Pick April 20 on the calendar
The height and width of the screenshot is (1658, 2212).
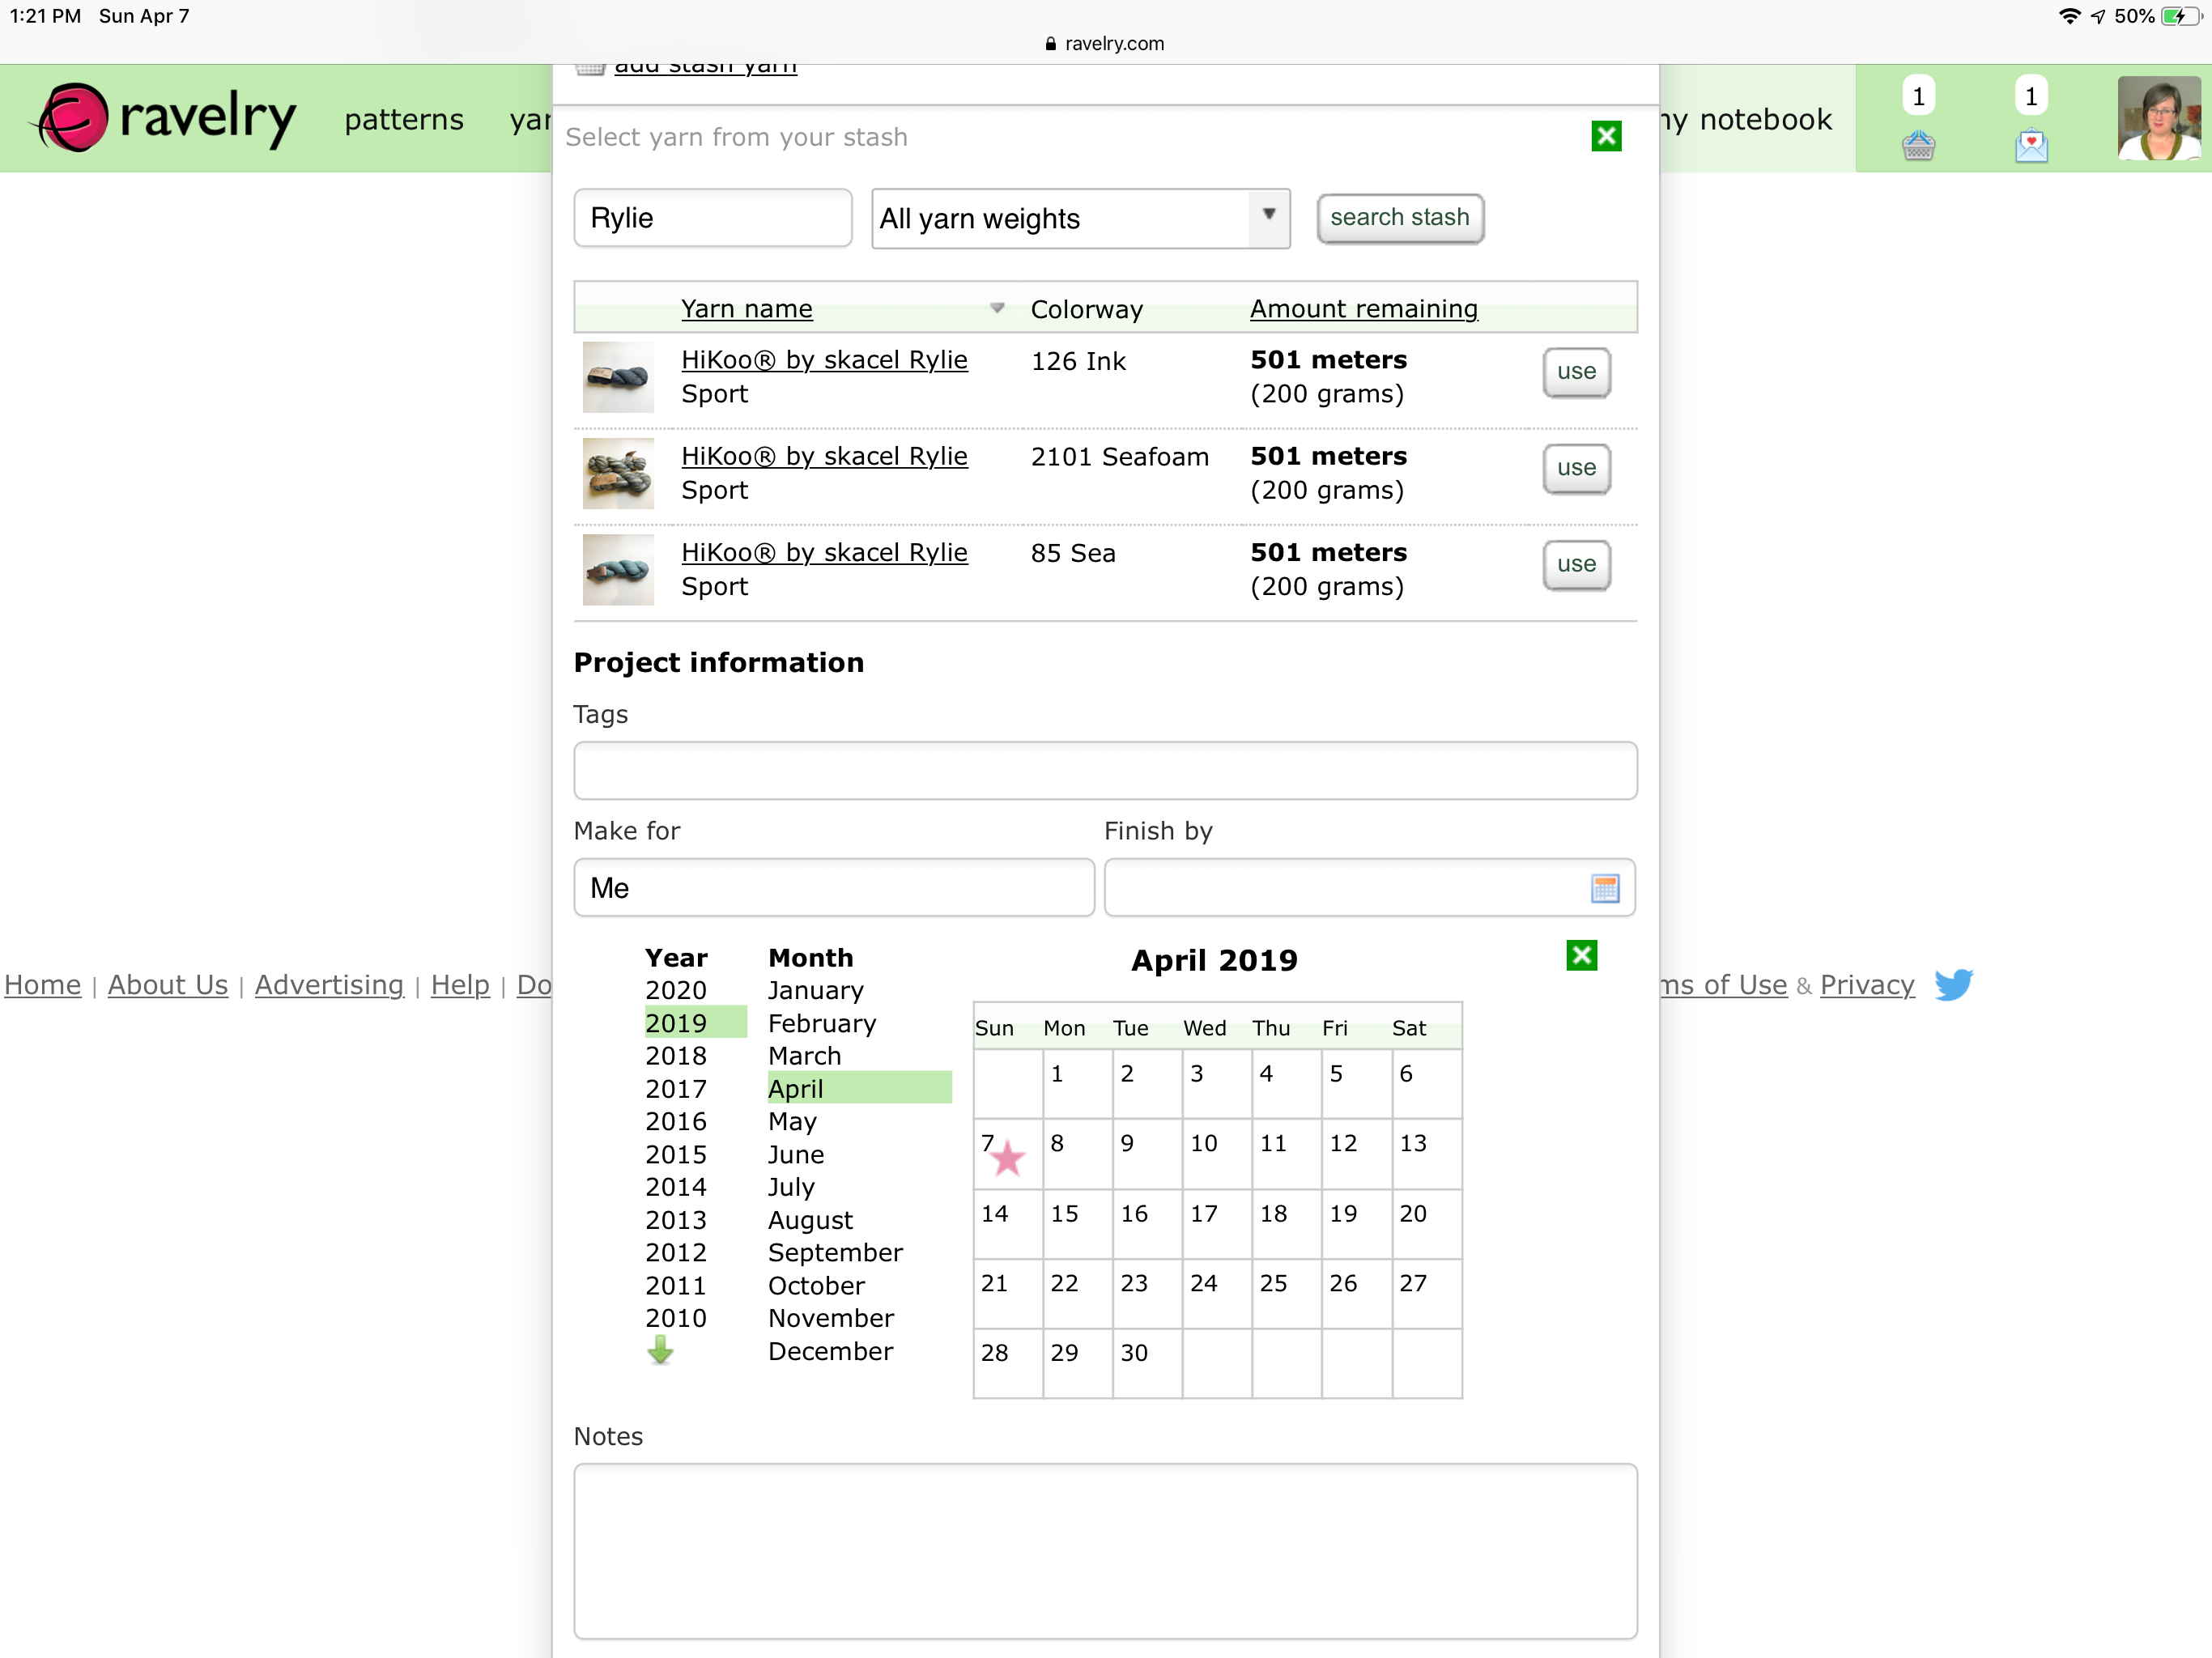coord(1426,1225)
